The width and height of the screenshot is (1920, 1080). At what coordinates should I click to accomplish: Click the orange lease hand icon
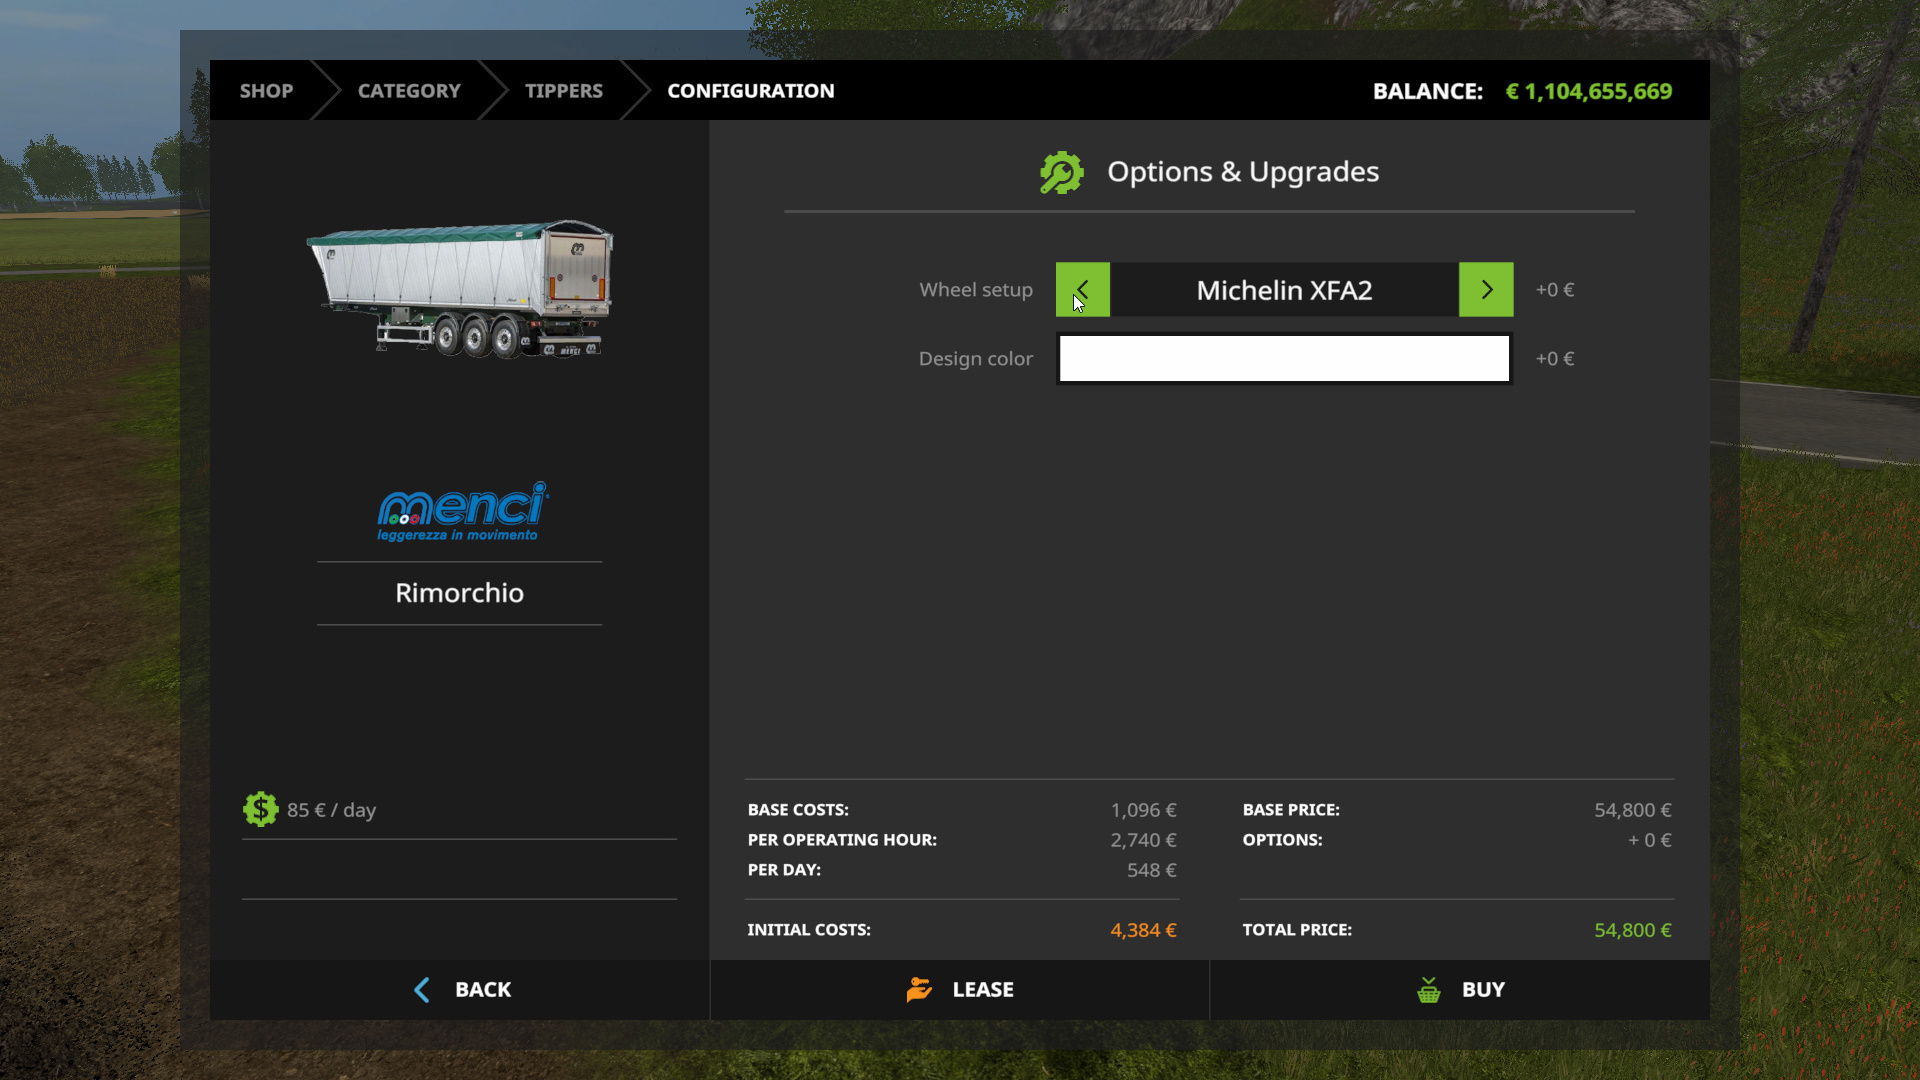(x=919, y=989)
